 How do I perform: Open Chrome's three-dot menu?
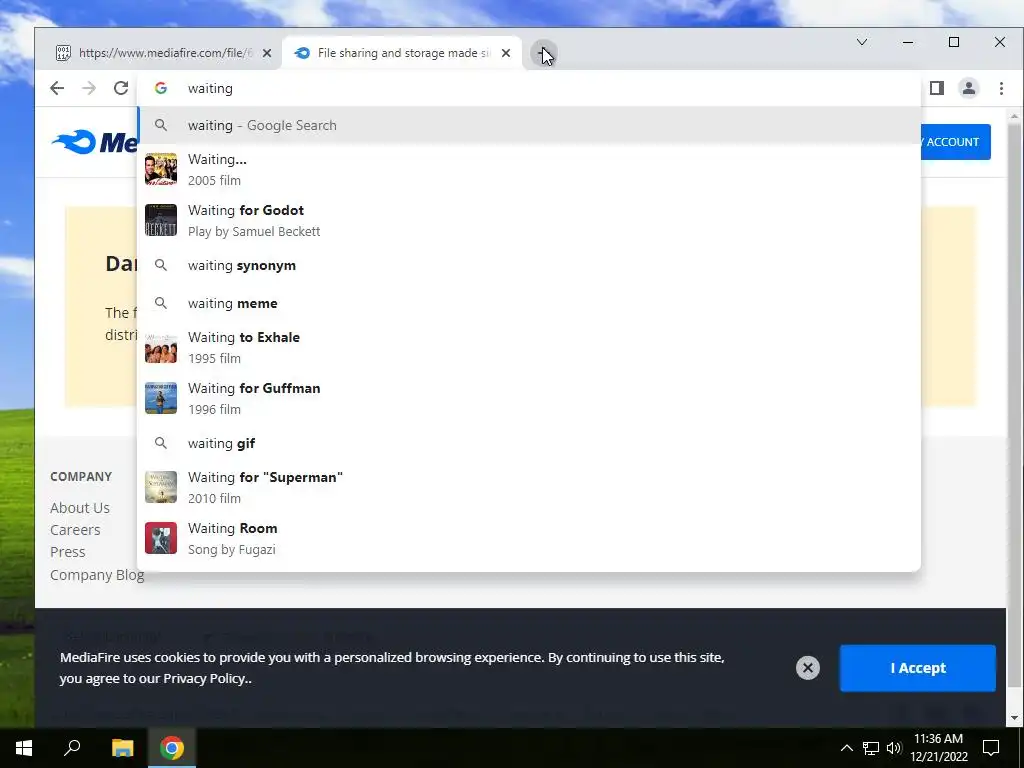1001,88
